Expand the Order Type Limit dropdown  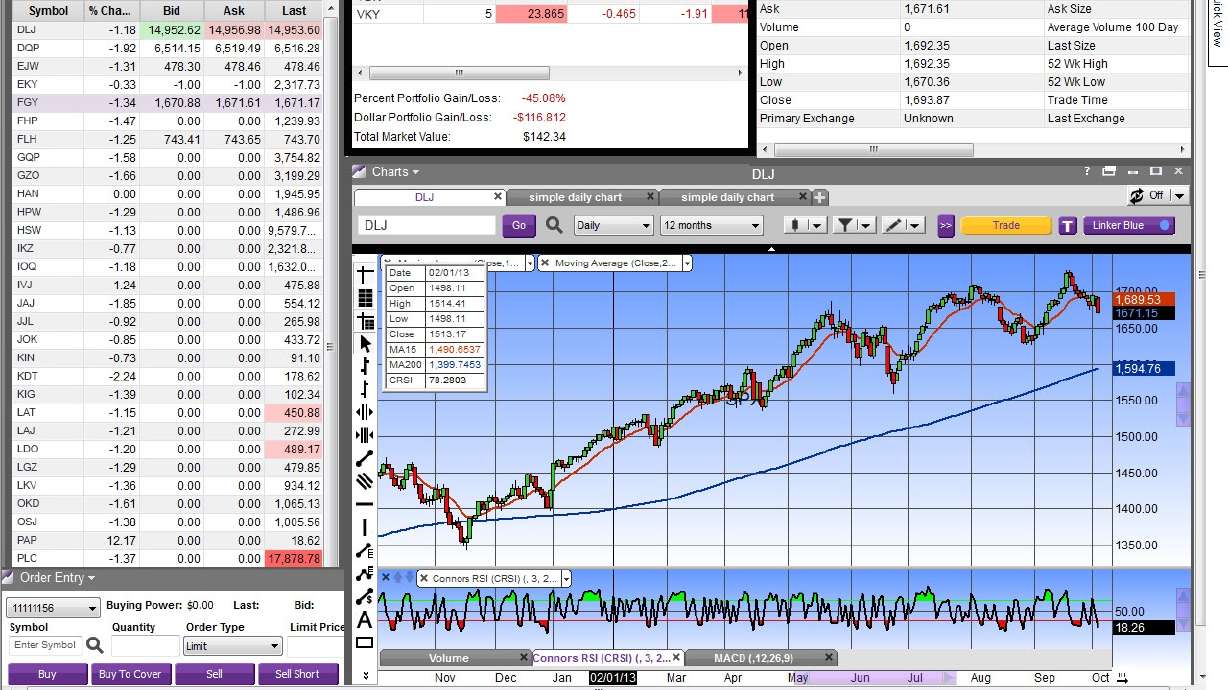(x=232, y=646)
